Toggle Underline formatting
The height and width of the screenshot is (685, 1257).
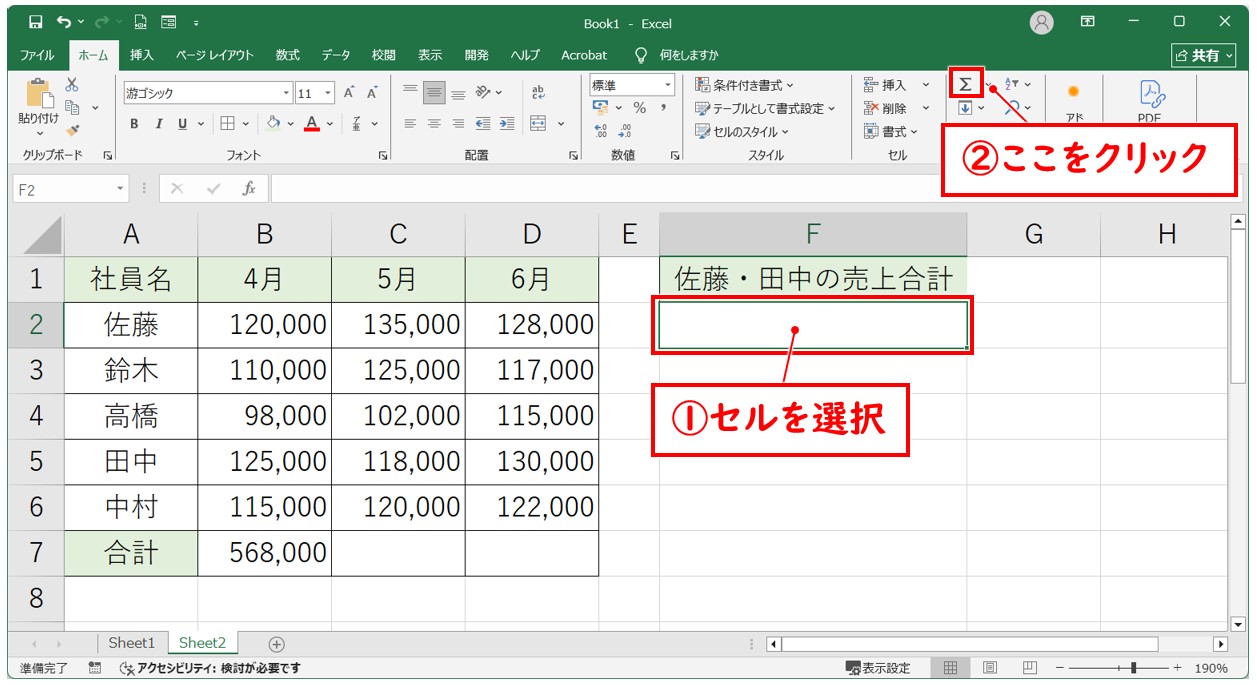[182, 124]
